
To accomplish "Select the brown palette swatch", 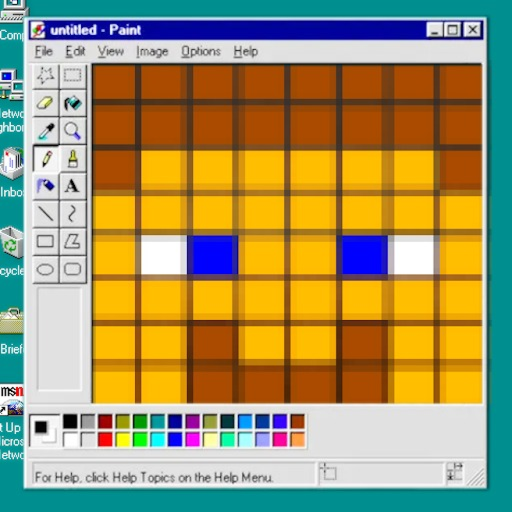I will [x=298, y=422].
